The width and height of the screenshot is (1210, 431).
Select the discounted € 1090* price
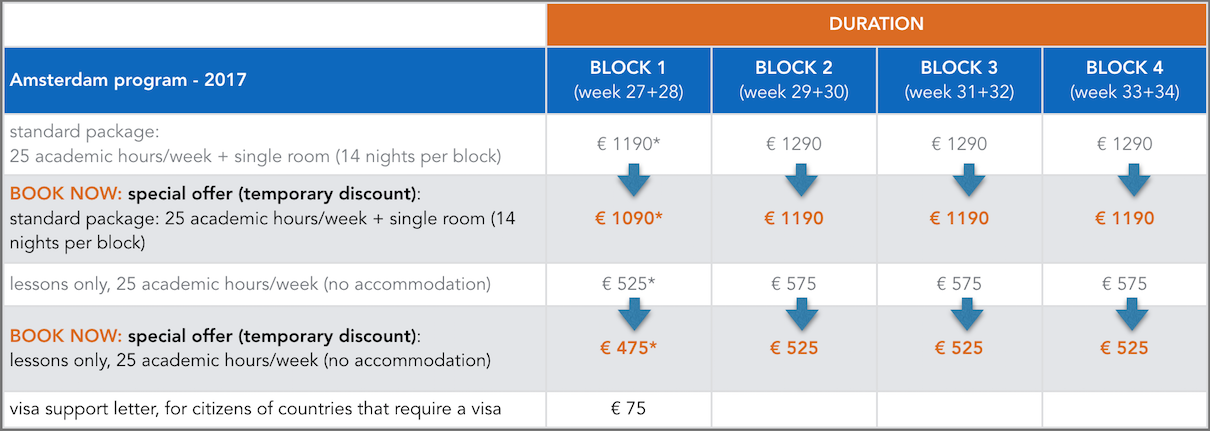coord(629,218)
